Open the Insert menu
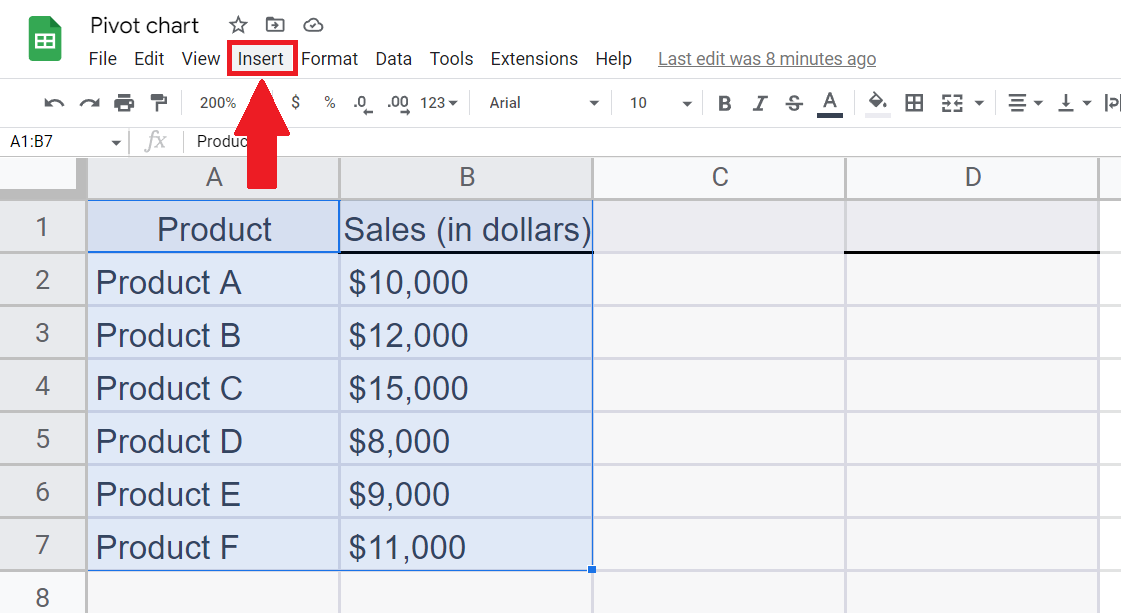Screen dimensions: 1121x613 click(261, 59)
